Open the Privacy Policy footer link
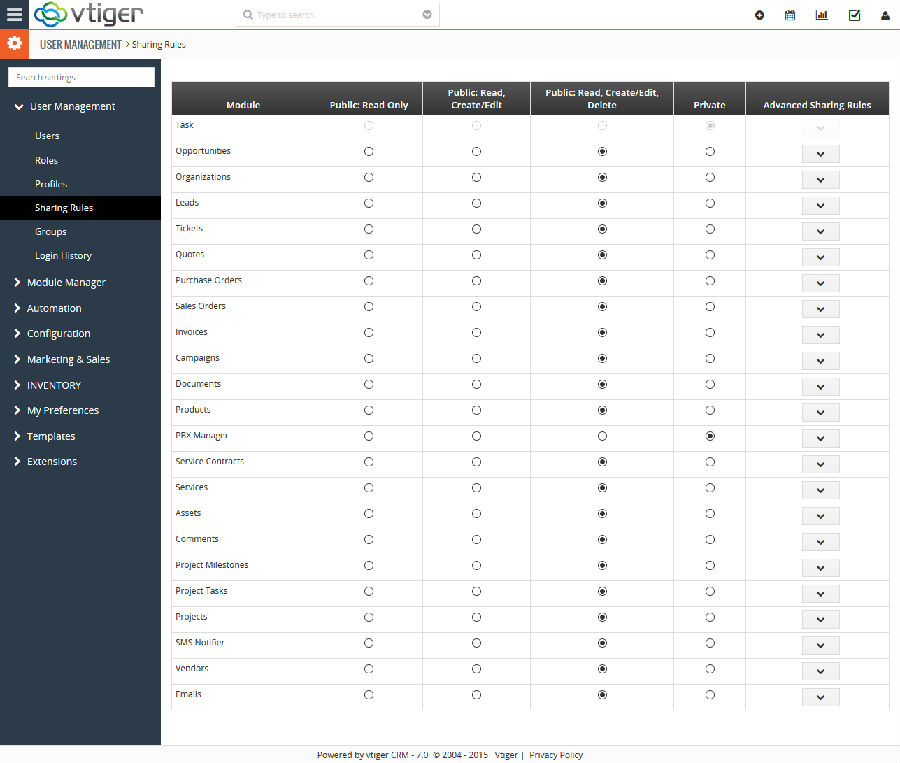 pyautogui.click(x=556, y=755)
